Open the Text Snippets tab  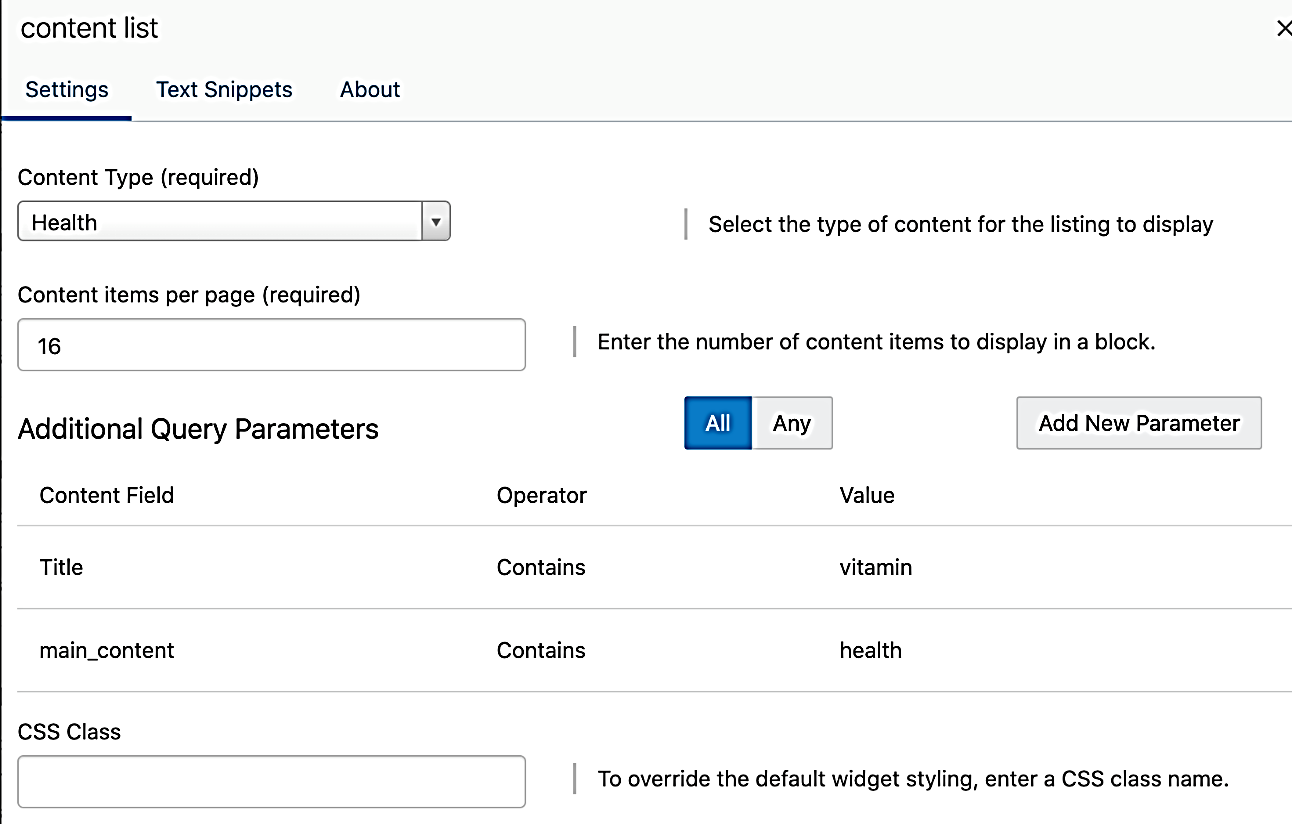[x=224, y=90]
